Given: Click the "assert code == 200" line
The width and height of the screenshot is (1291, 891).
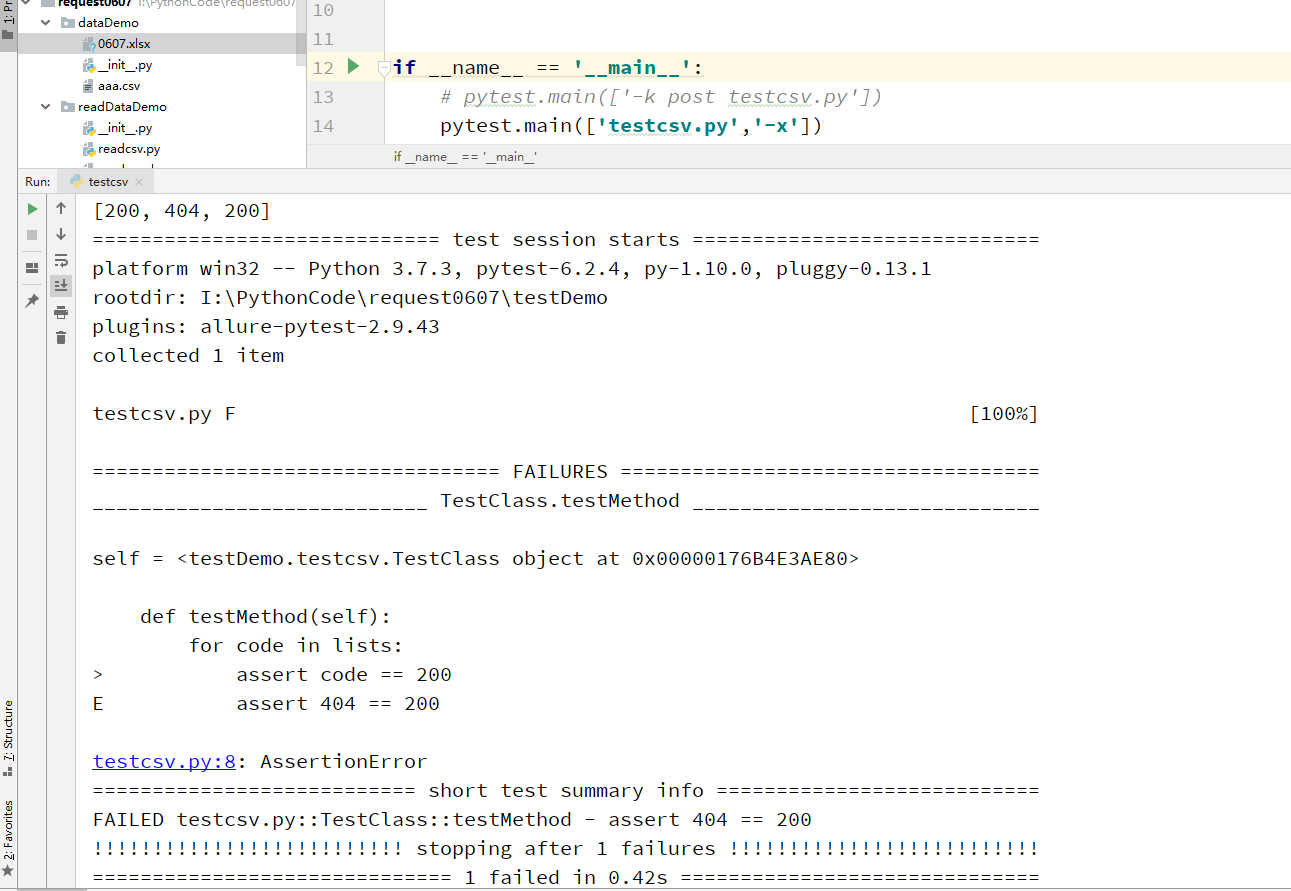Looking at the screenshot, I should coord(344,674).
